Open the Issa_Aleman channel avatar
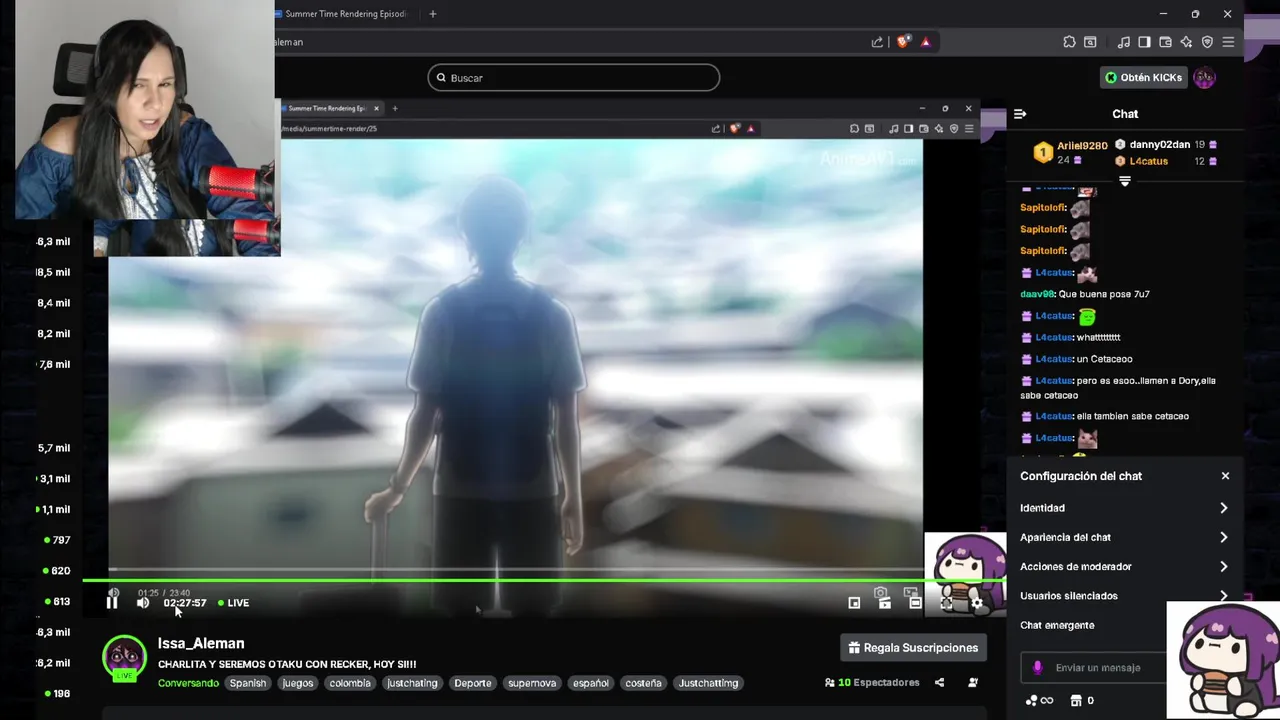1280x720 pixels. tap(124, 657)
